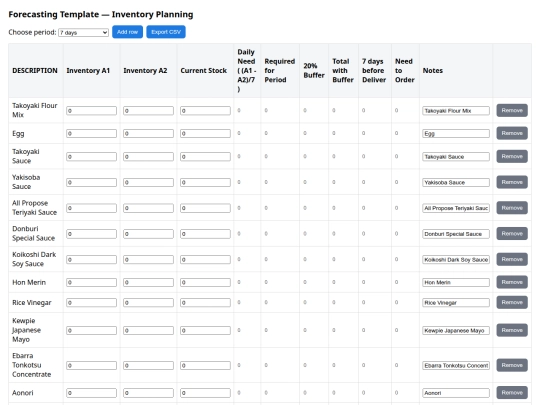This screenshot has width=540, height=405.
Task: Click the 20% Buffer column header
Action: 314,71
